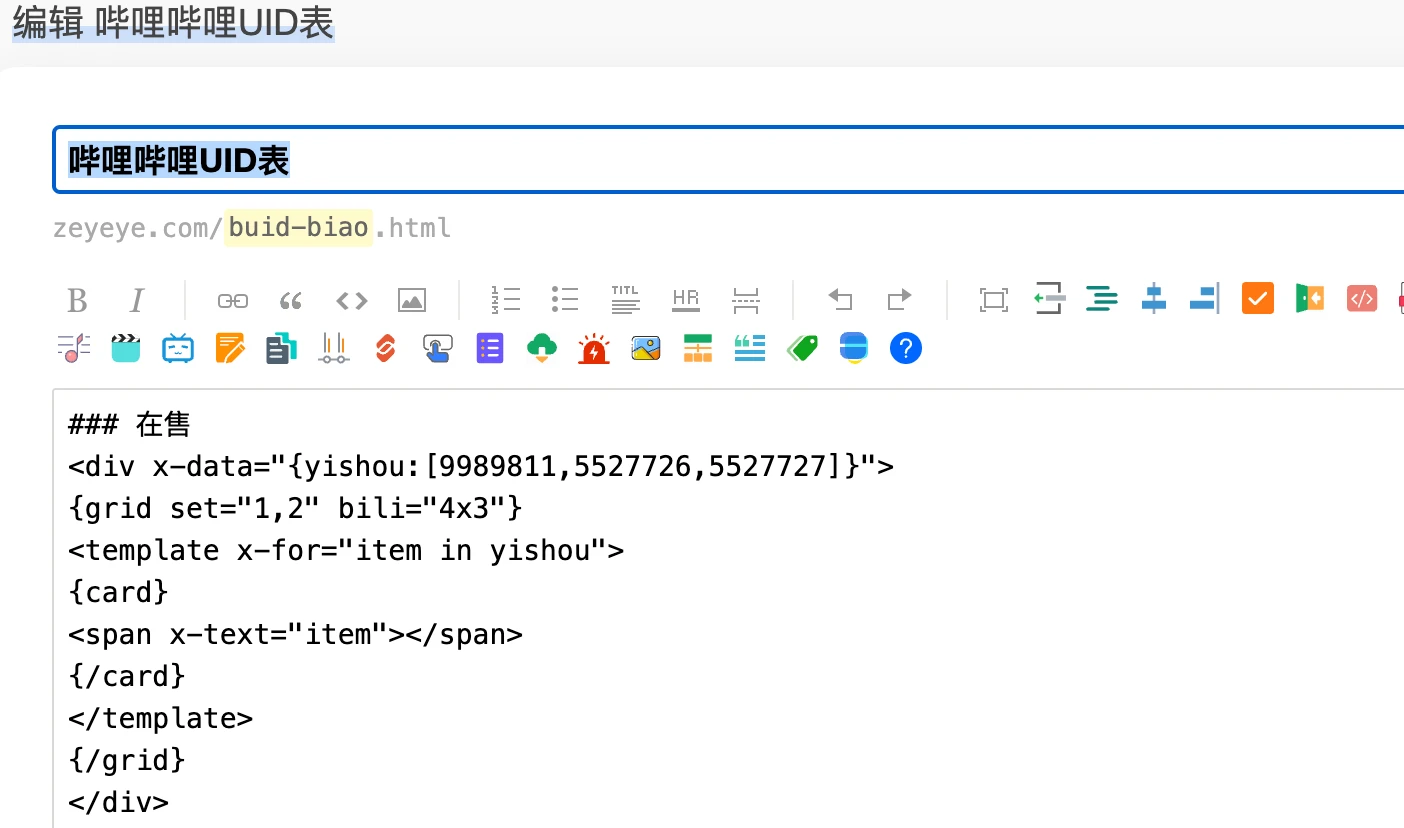Insert Bilibili video with blue TV icon
1404x828 pixels.
[x=178, y=348]
